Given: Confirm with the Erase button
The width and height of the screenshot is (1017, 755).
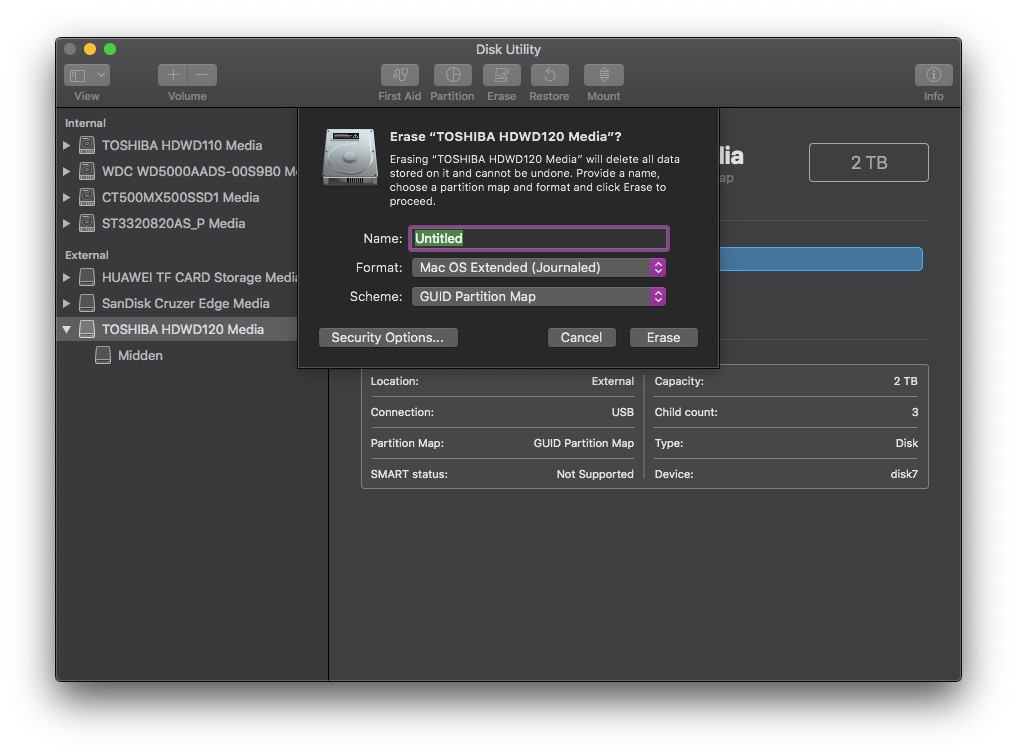Looking at the screenshot, I should pyautogui.click(x=663, y=337).
